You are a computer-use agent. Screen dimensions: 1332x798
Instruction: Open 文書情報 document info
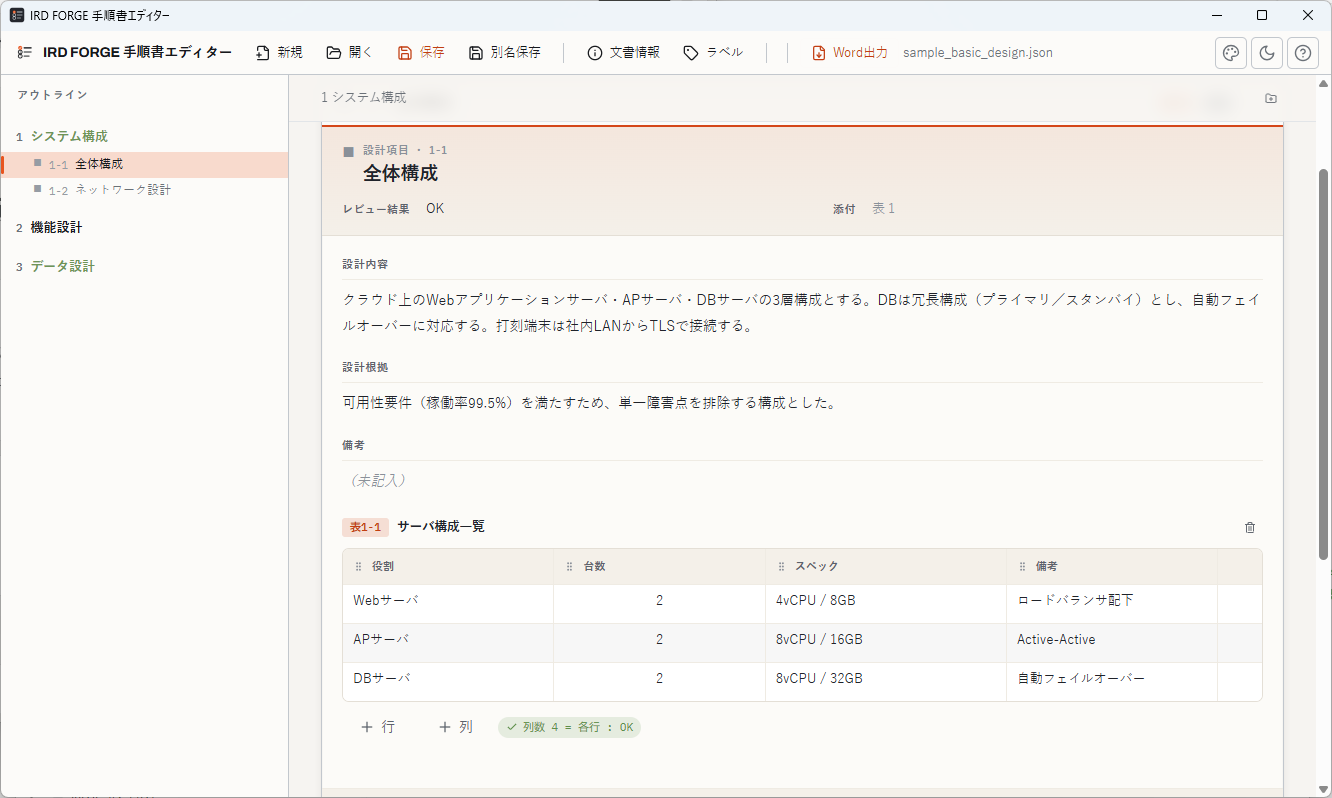[624, 52]
